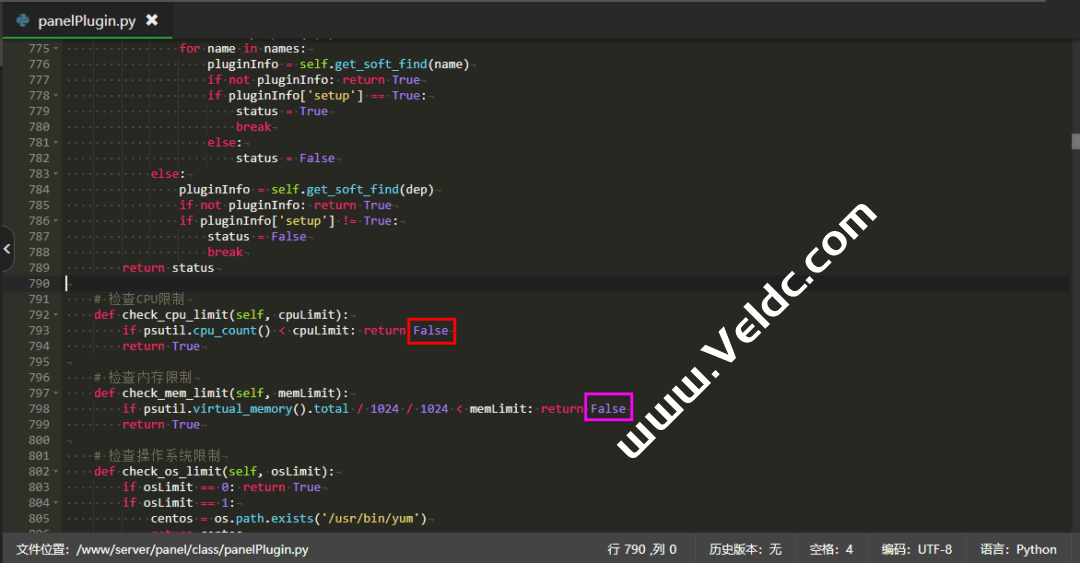
Task: Open the Python language selector in status bar
Action: (1018, 549)
